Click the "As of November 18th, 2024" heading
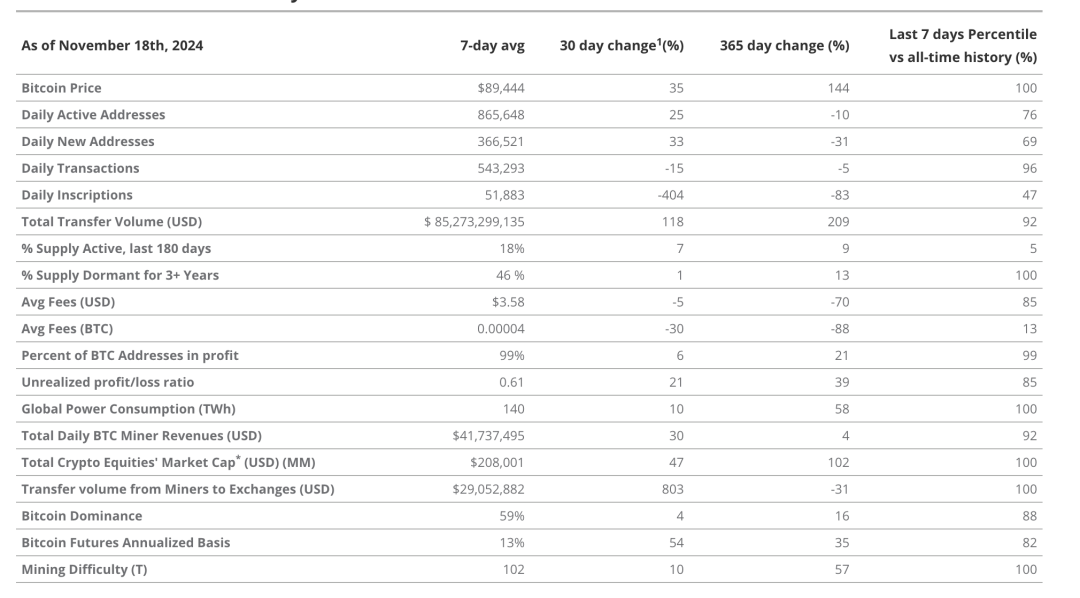 point(112,45)
